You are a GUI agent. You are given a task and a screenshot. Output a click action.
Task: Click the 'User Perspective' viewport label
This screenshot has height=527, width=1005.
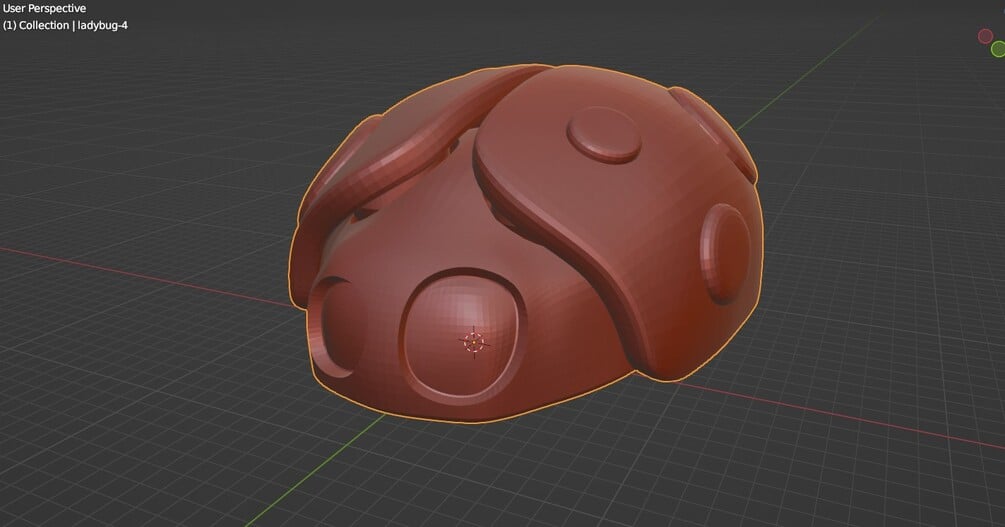(x=44, y=8)
